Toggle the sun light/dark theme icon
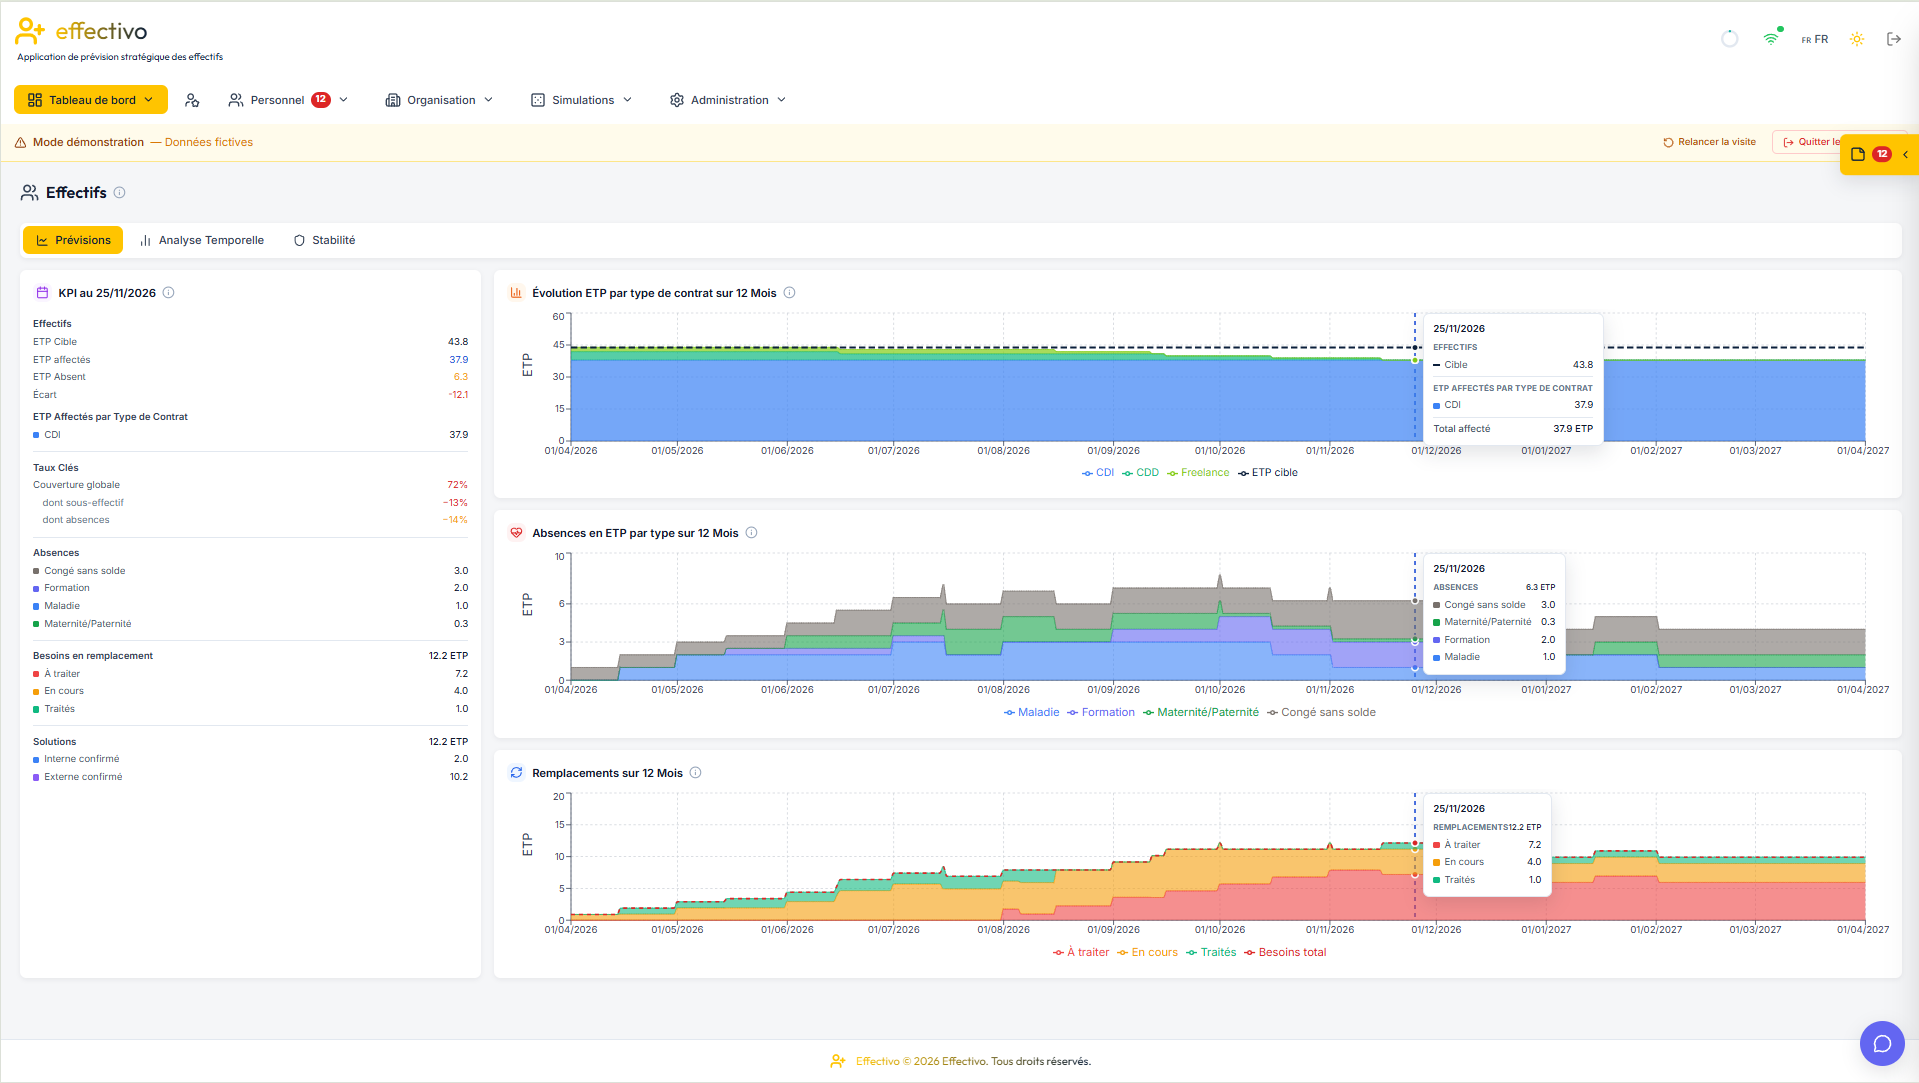This screenshot has width=1919, height=1083. tap(1856, 39)
